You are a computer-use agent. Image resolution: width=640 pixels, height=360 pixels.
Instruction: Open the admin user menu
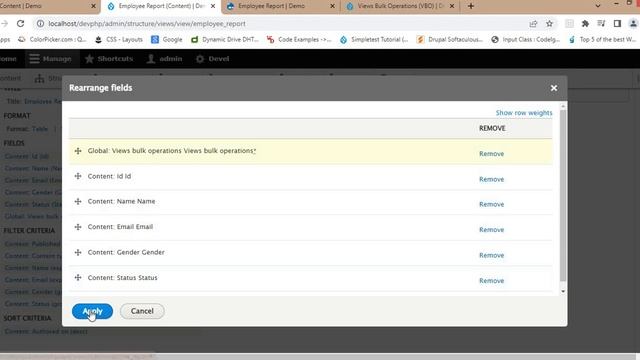164,59
